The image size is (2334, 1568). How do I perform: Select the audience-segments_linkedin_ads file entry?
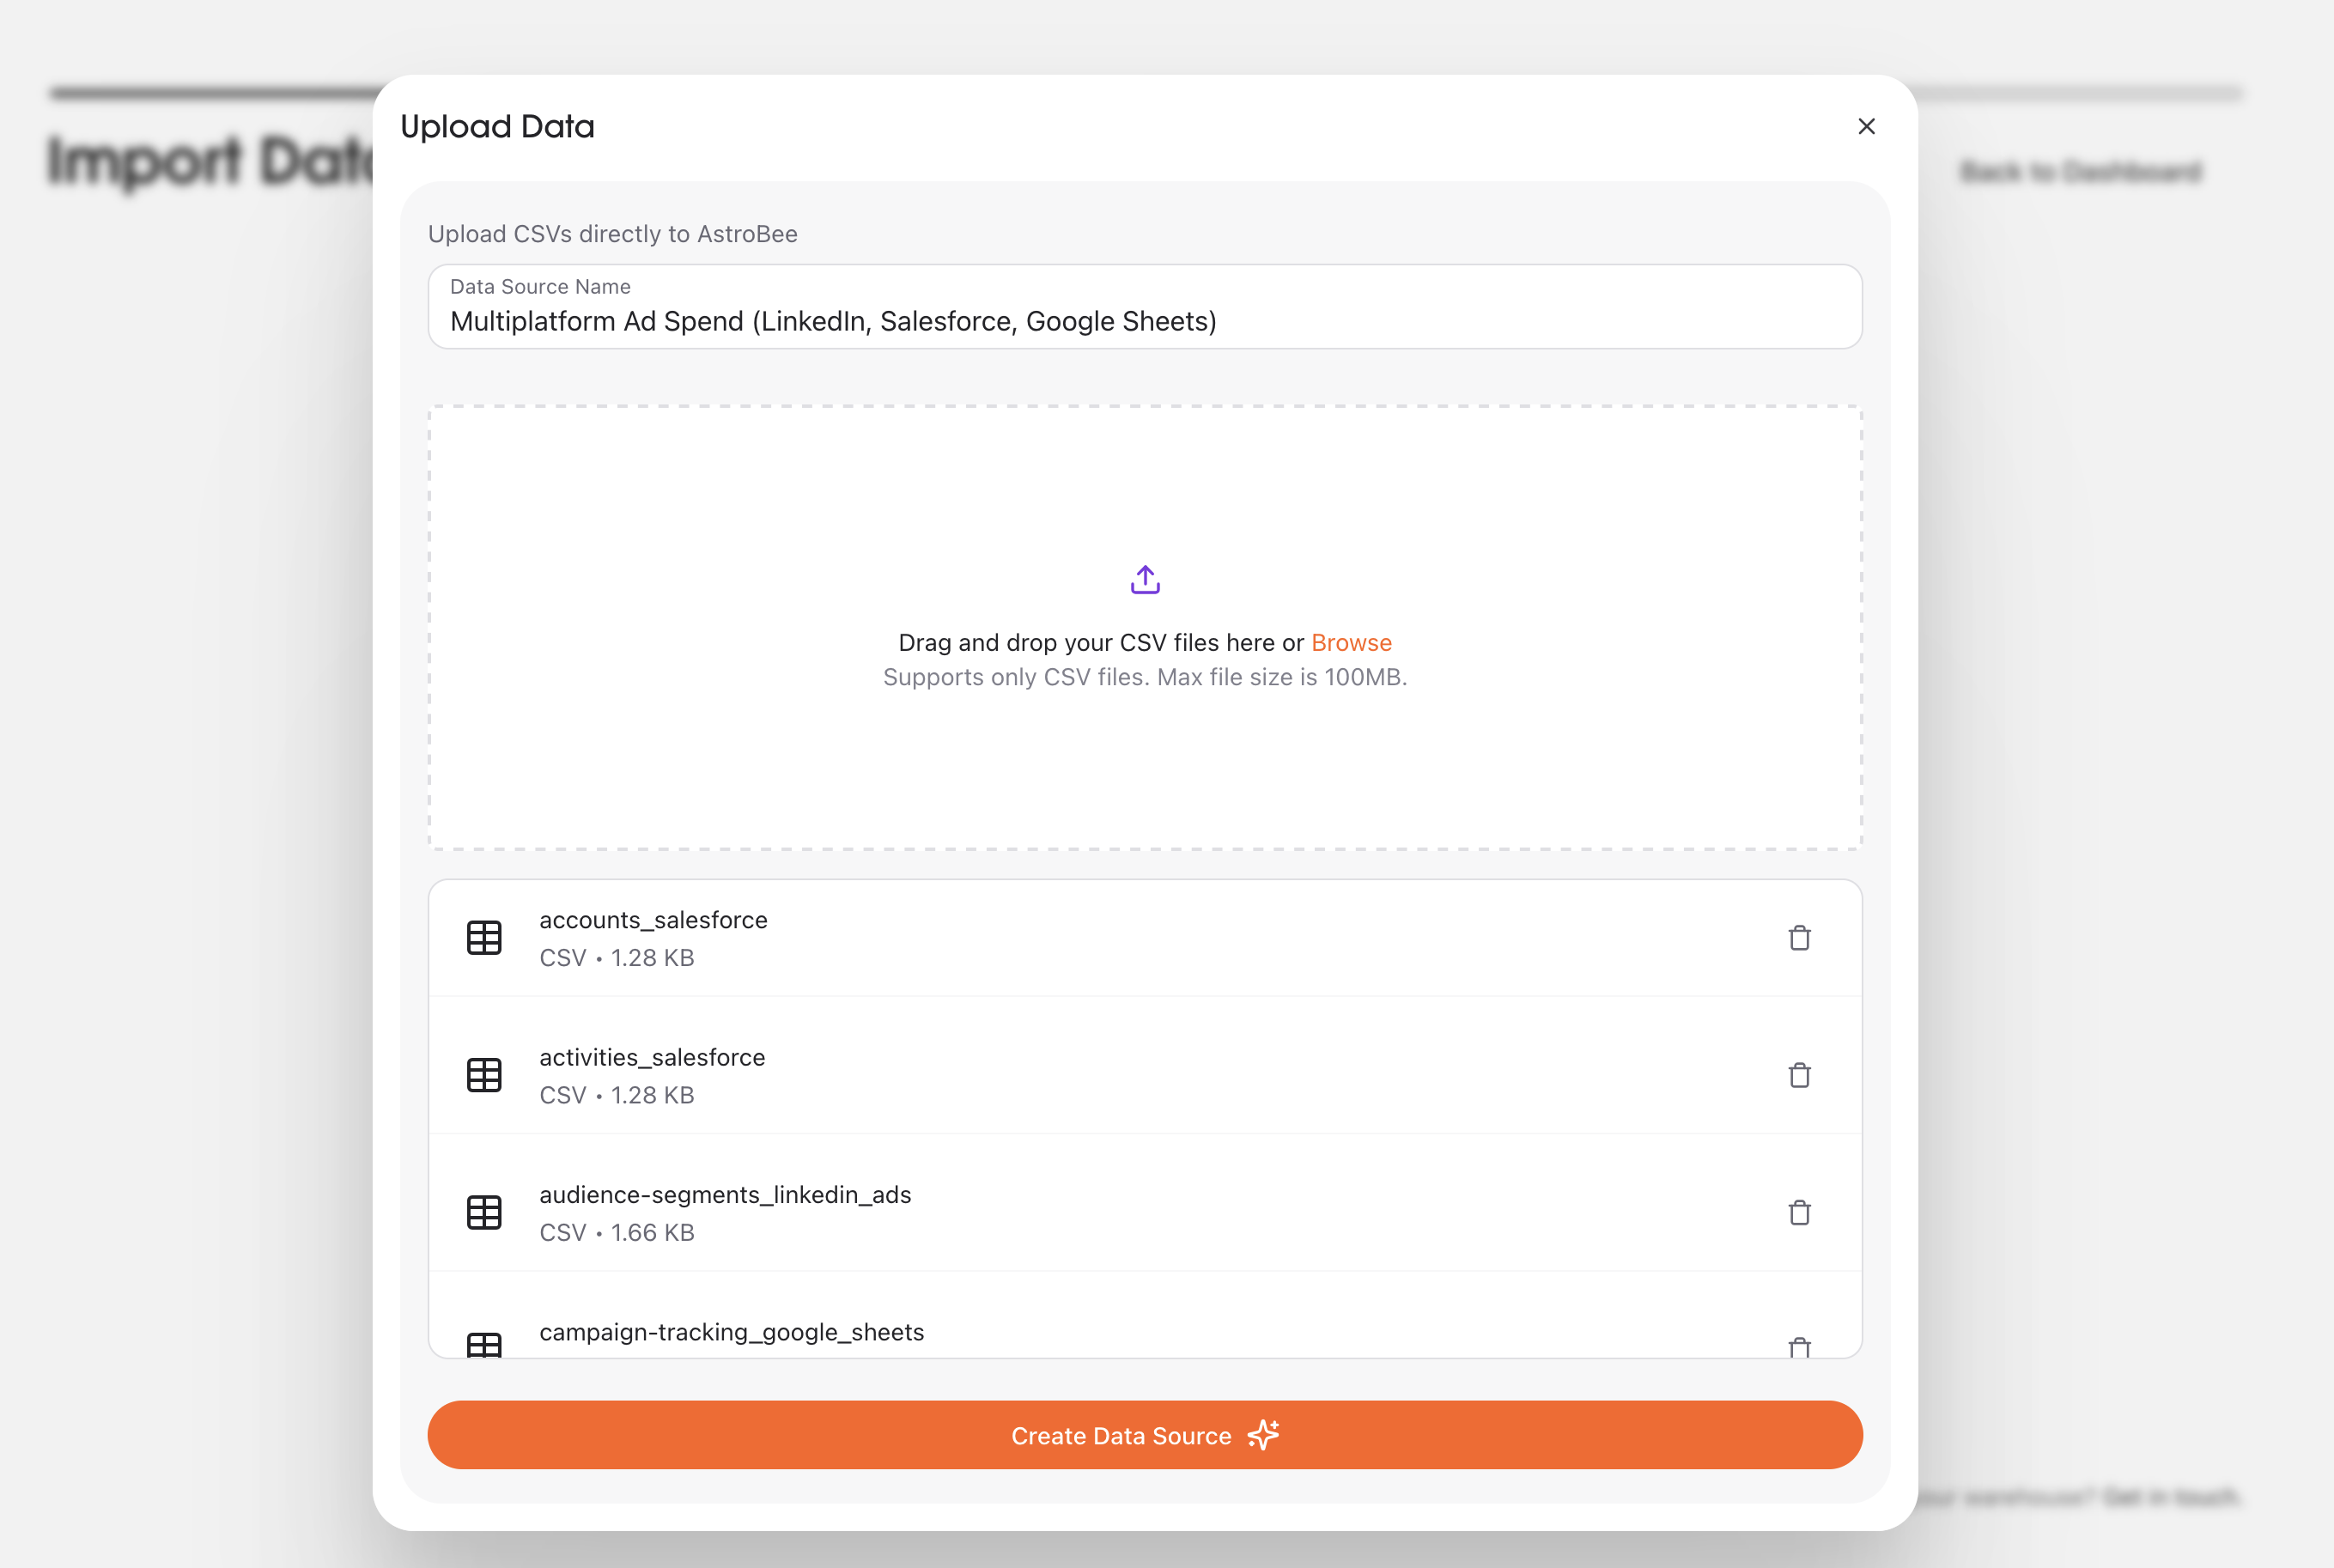coord(1000,1212)
